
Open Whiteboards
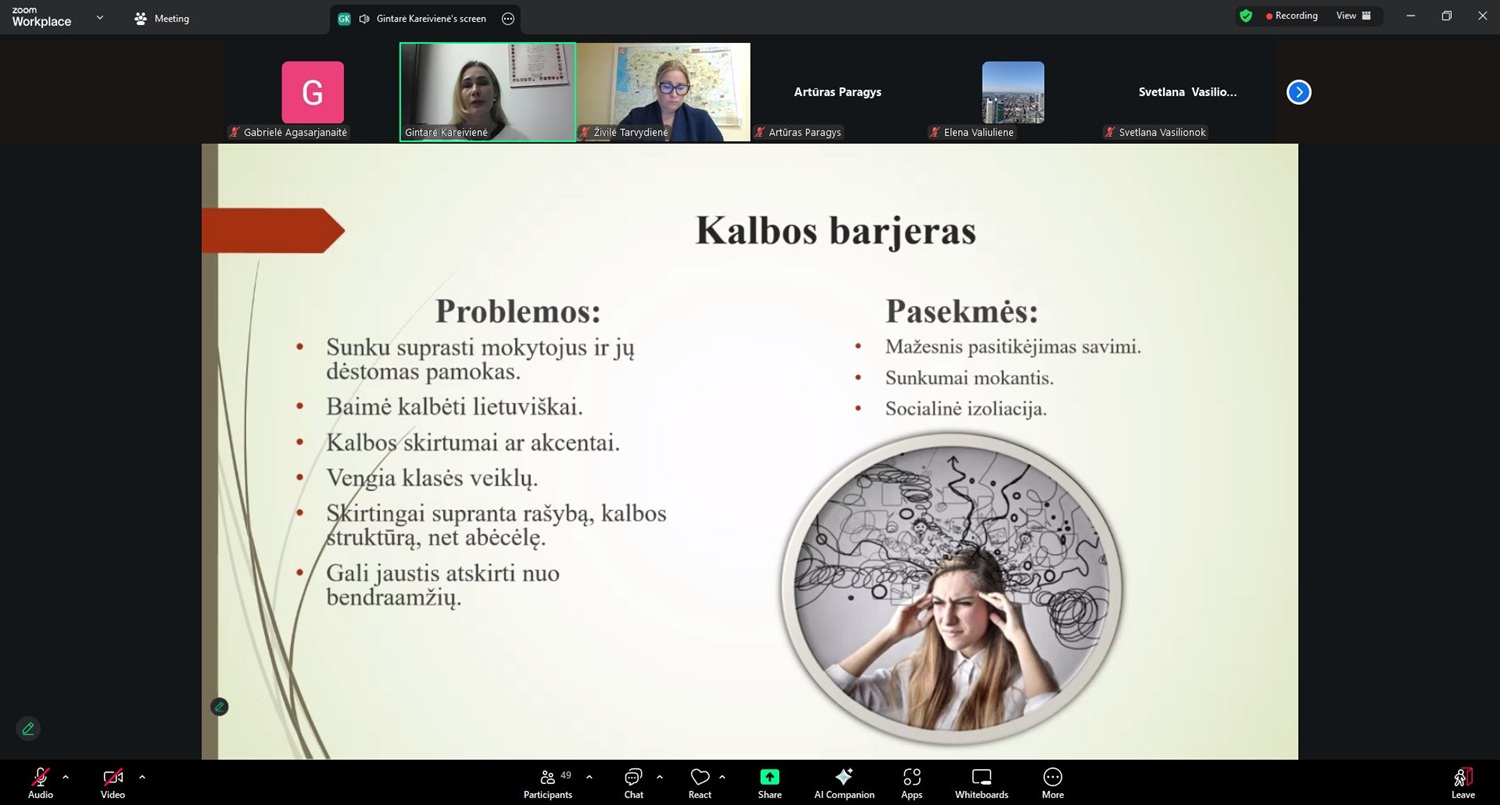981,782
